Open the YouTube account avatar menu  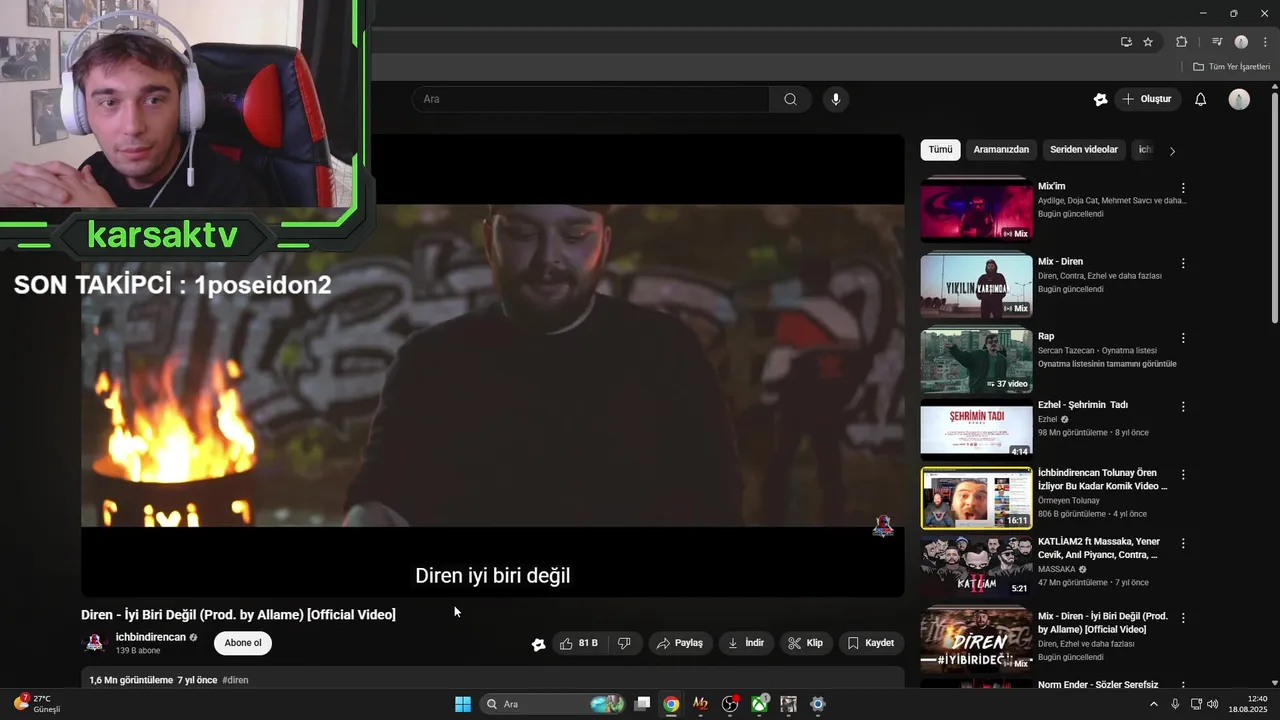click(1239, 99)
